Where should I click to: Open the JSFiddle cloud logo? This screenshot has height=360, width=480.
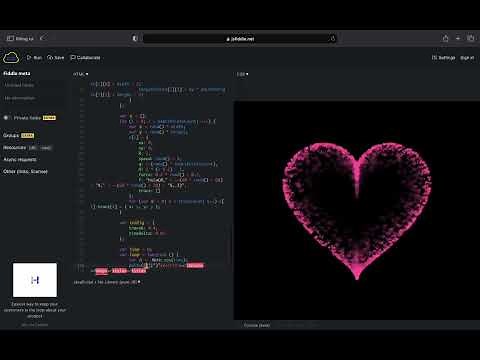[11, 57]
